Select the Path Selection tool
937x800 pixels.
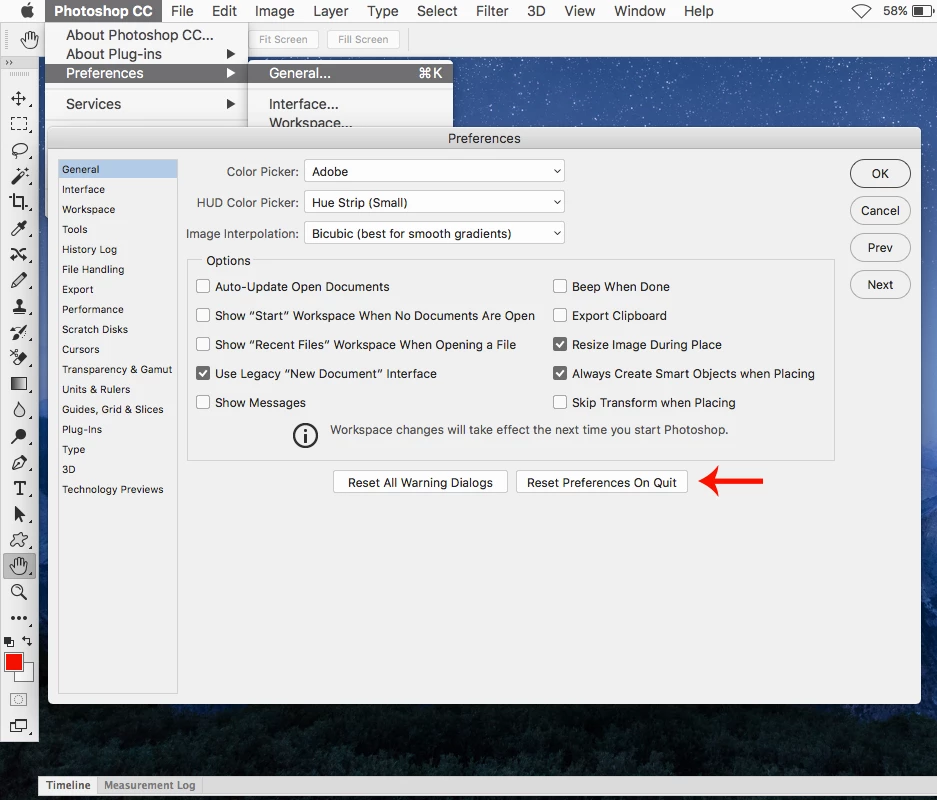19,514
